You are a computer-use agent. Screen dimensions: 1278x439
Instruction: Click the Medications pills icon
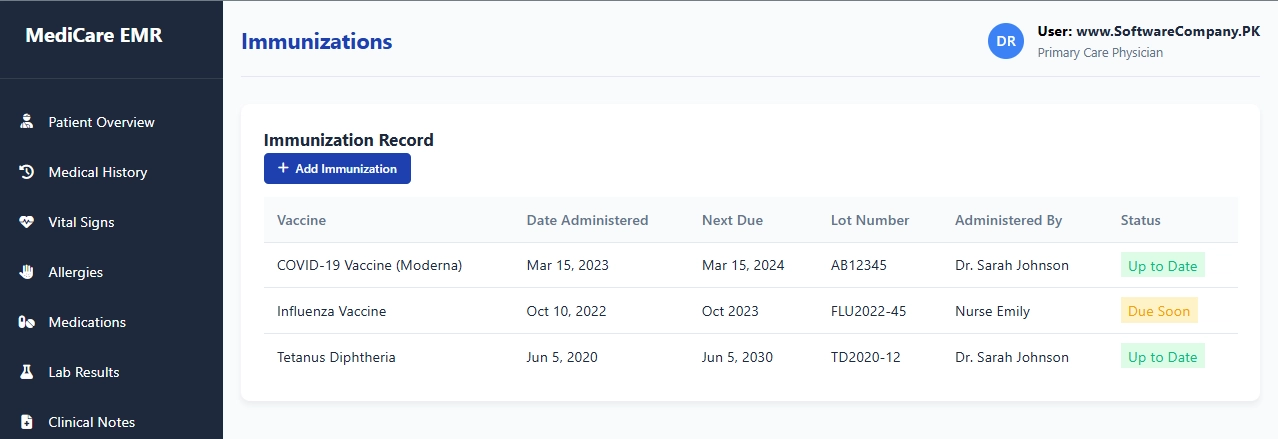(x=27, y=322)
